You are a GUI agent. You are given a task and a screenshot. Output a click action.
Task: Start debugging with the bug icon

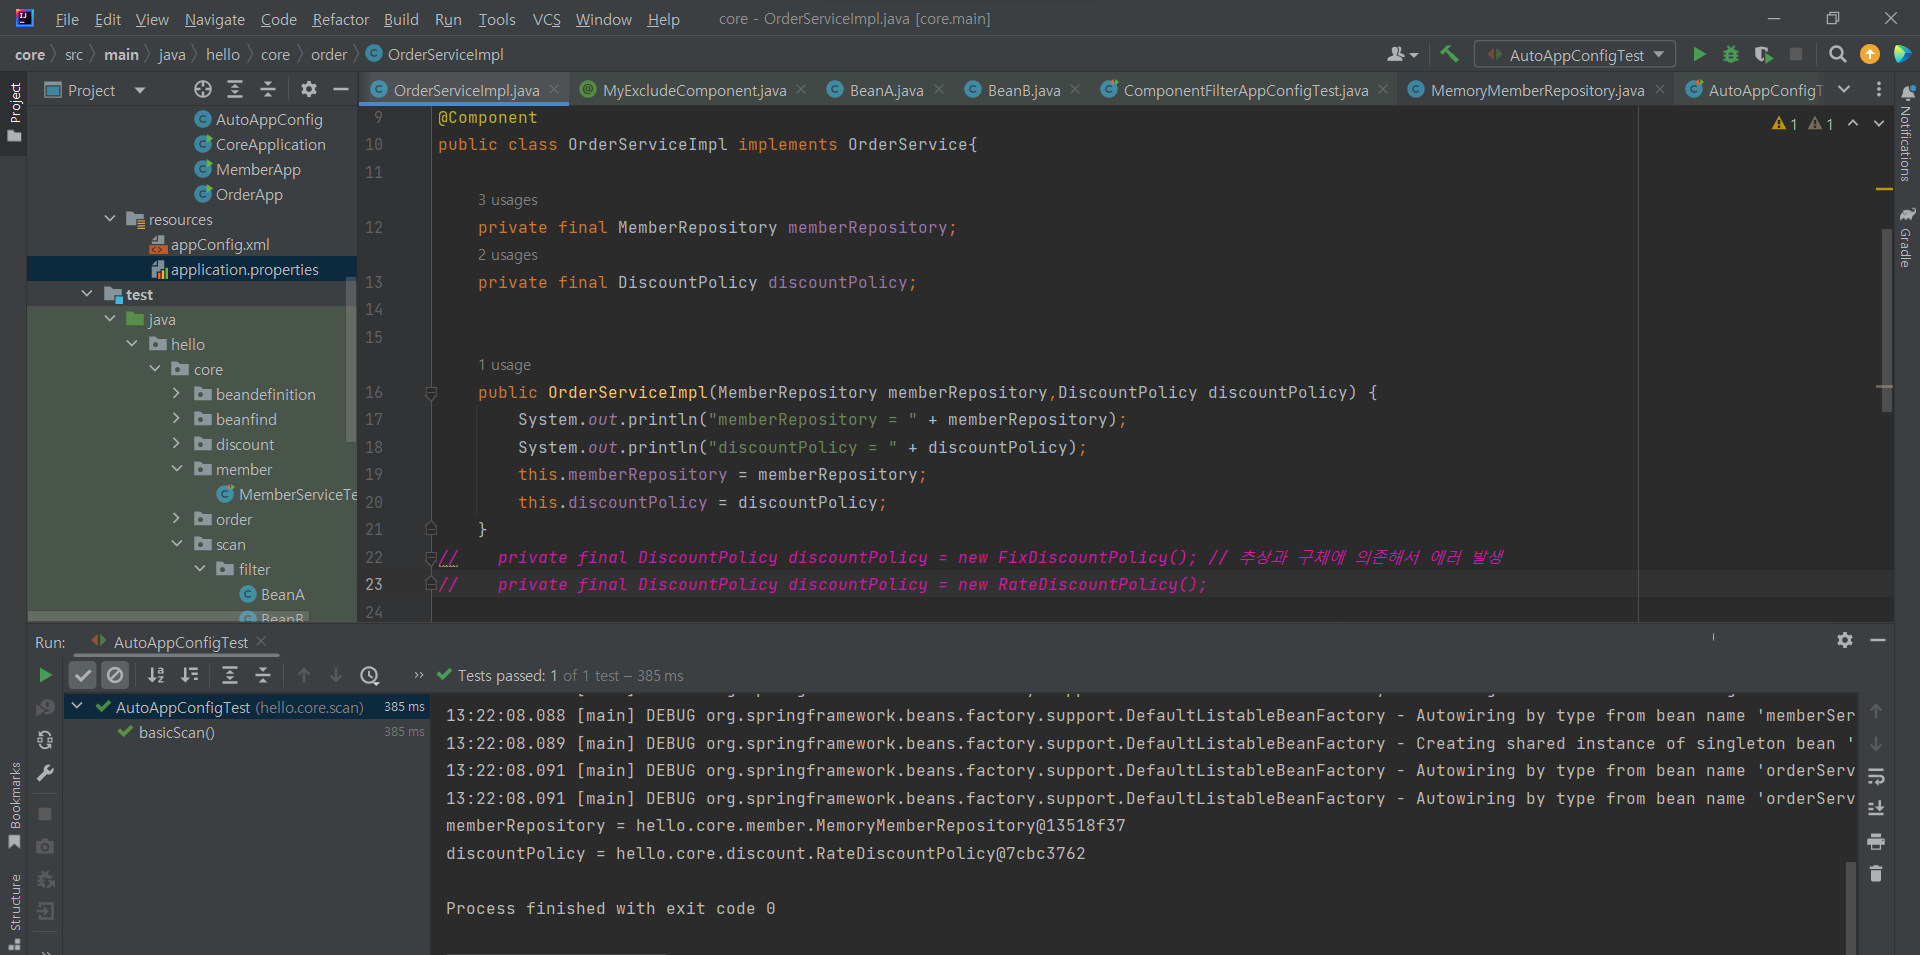[x=1731, y=54]
